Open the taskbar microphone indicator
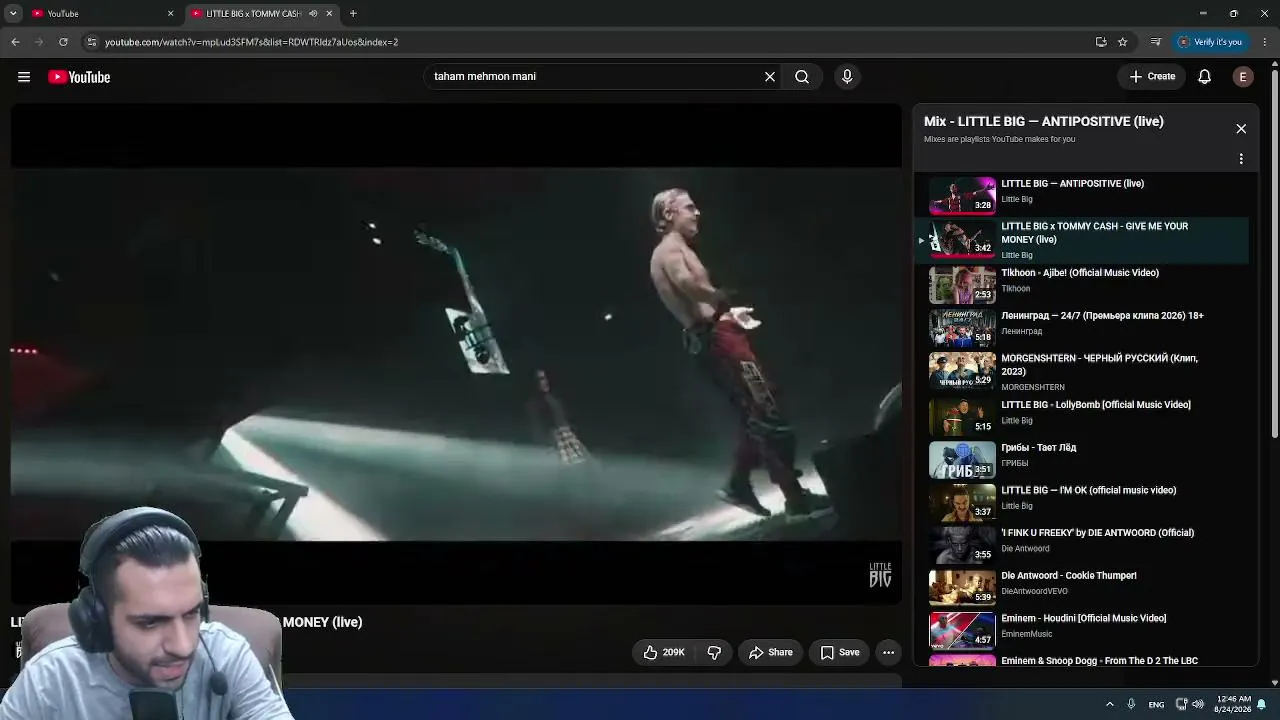Screen dimensions: 1280x720 point(1131,705)
